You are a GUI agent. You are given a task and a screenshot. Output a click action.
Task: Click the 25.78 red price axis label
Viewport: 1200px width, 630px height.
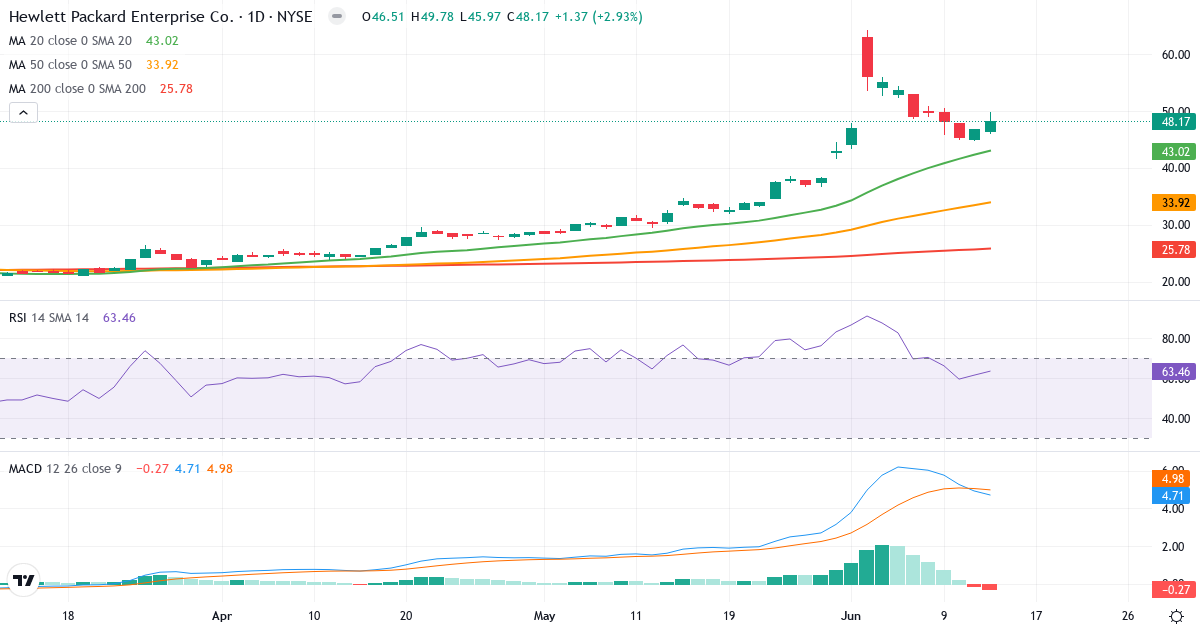tap(1172, 248)
